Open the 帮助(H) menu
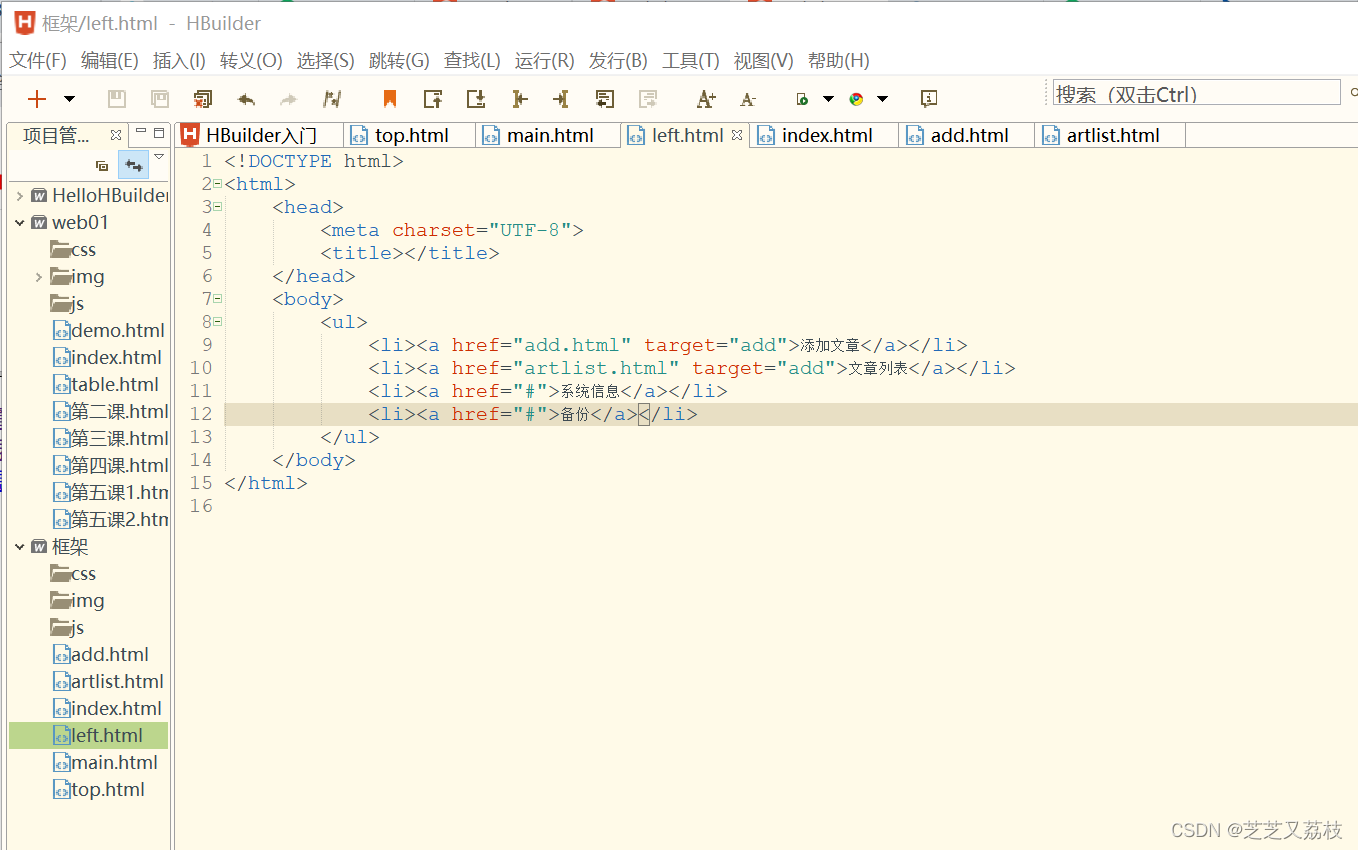Screen dimensions: 1358x850 [838, 61]
